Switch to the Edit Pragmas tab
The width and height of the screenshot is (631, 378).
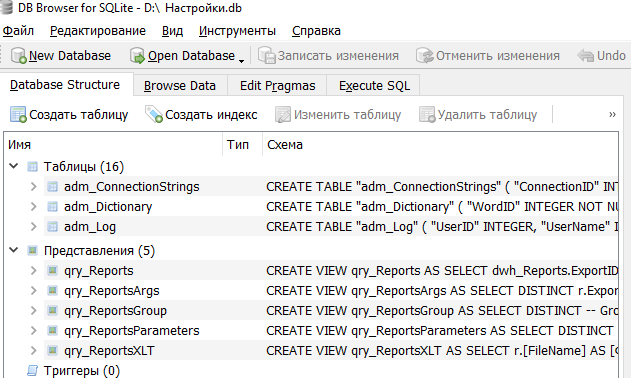[x=277, y=85]
